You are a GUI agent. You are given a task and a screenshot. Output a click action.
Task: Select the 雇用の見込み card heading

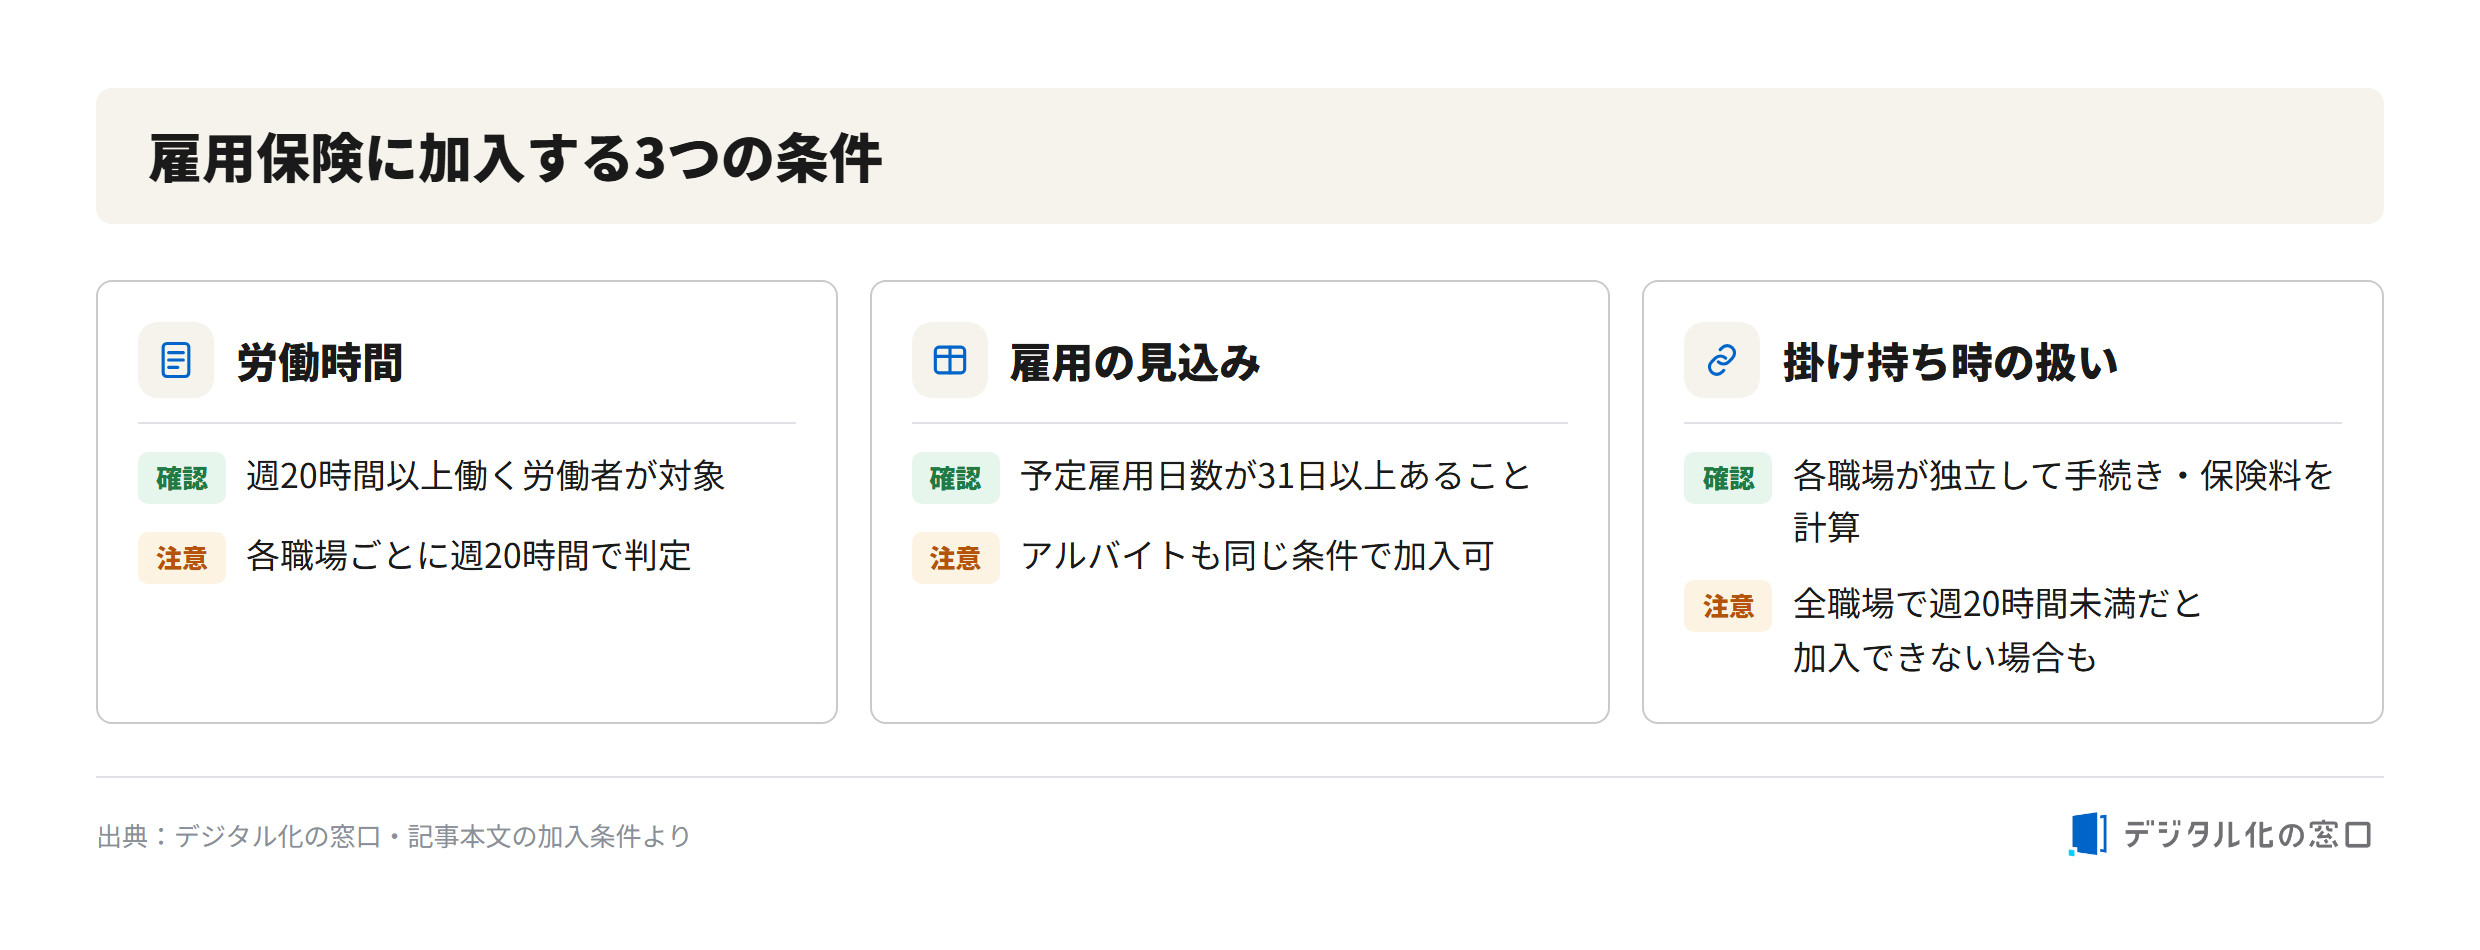[1135, 362]
